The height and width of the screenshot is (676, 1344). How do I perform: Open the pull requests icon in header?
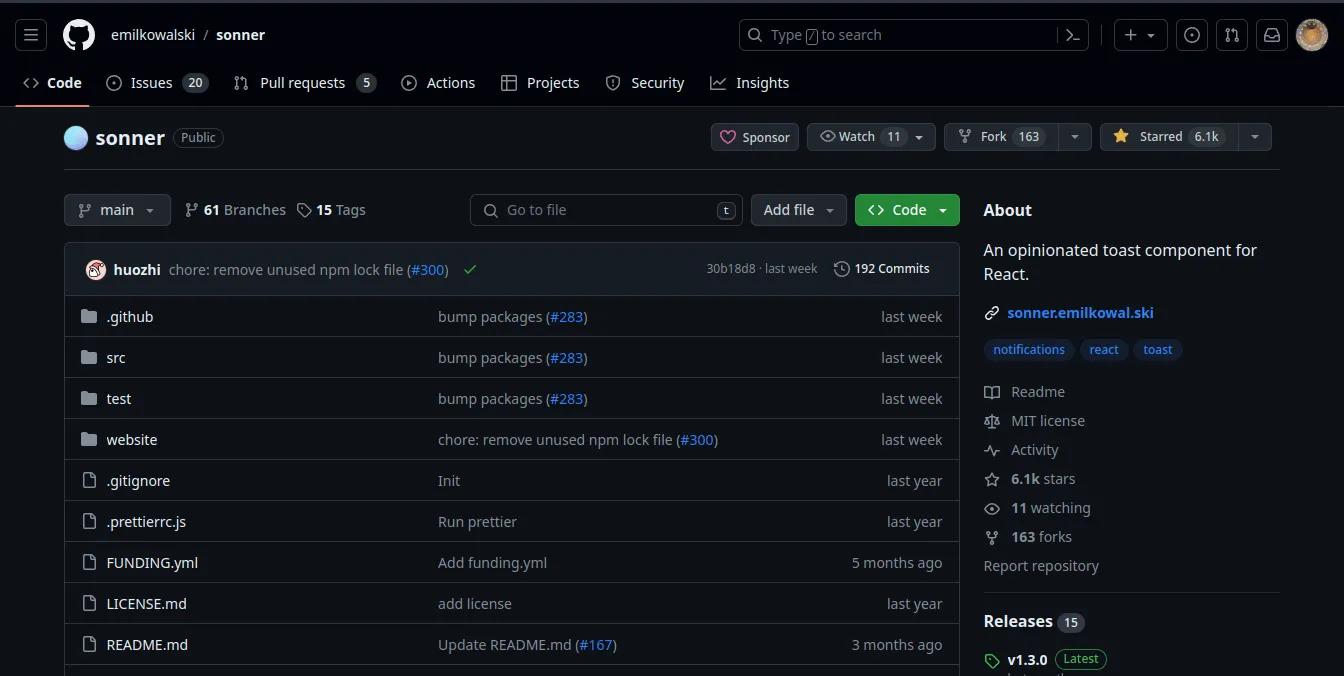1232,35
